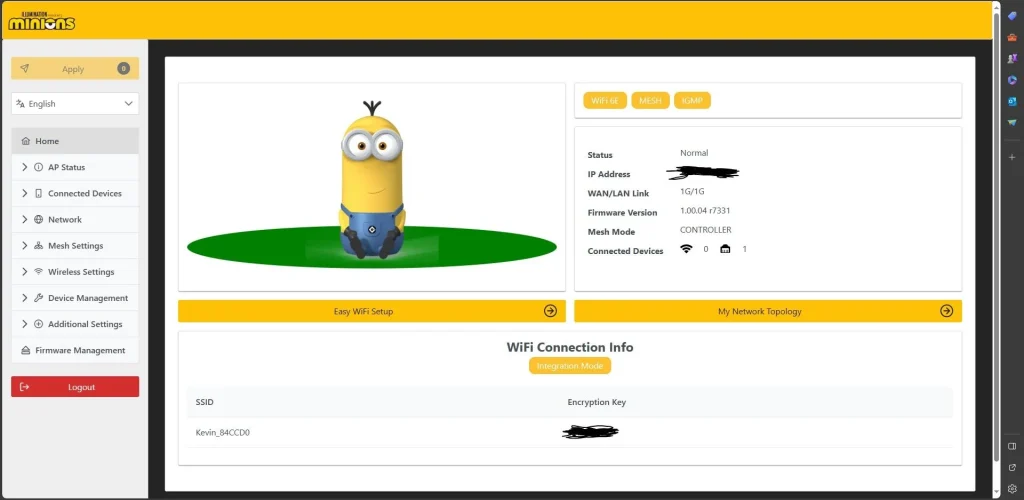Viewport: 1024px width, 500px height.
Task: Open the Outlook icon in browser sidebar
Action: pos(1012,101)
